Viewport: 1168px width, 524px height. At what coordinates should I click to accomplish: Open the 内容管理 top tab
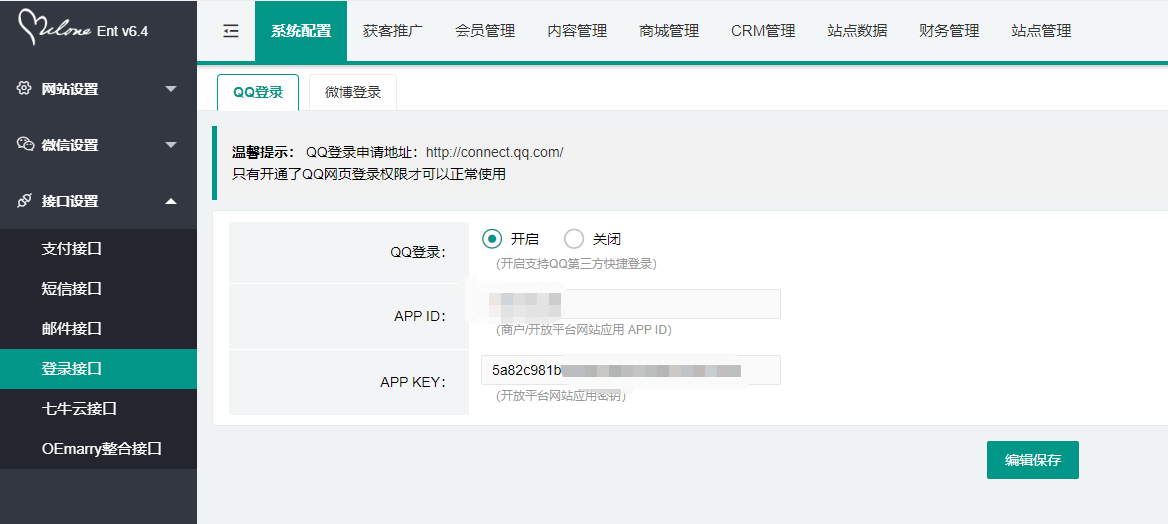[x=577, y=31]
